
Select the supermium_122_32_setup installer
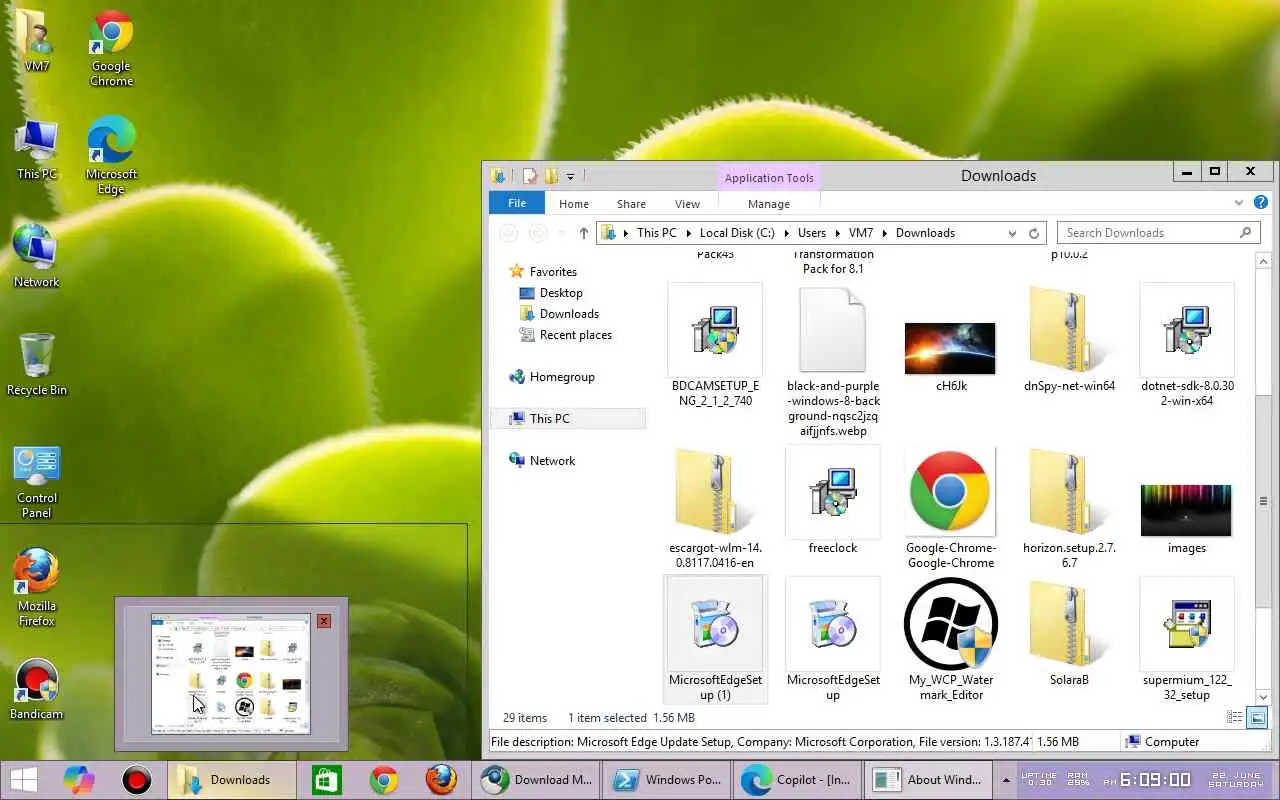[x=1187, y=640]
